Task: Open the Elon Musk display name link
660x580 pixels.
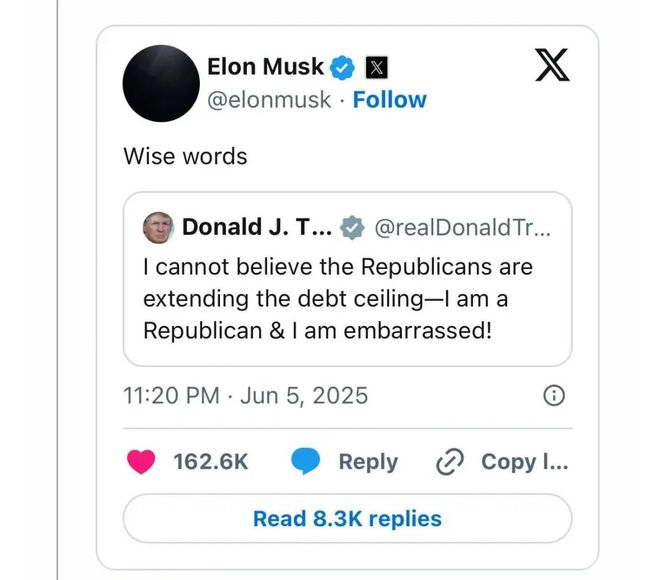Action: pyautogui.click(x=265, y=67)
